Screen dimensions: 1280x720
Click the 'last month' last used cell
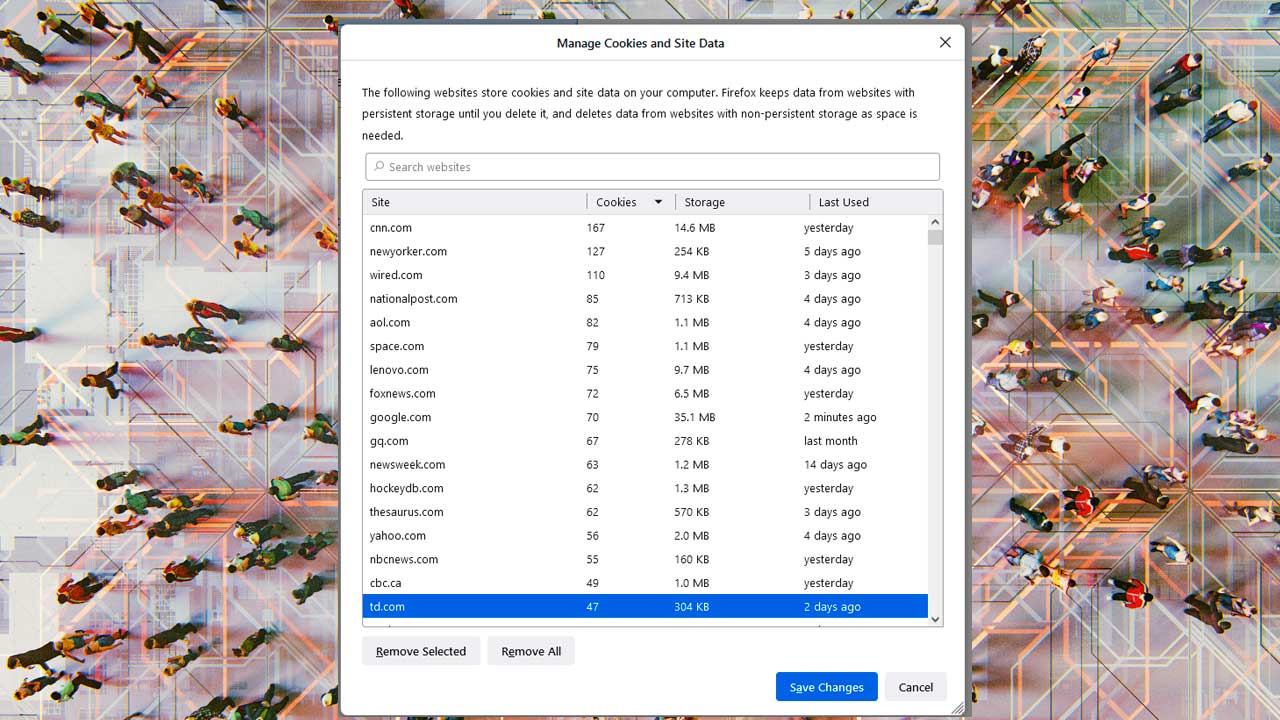pyautogui.click(x=830, y=441)
